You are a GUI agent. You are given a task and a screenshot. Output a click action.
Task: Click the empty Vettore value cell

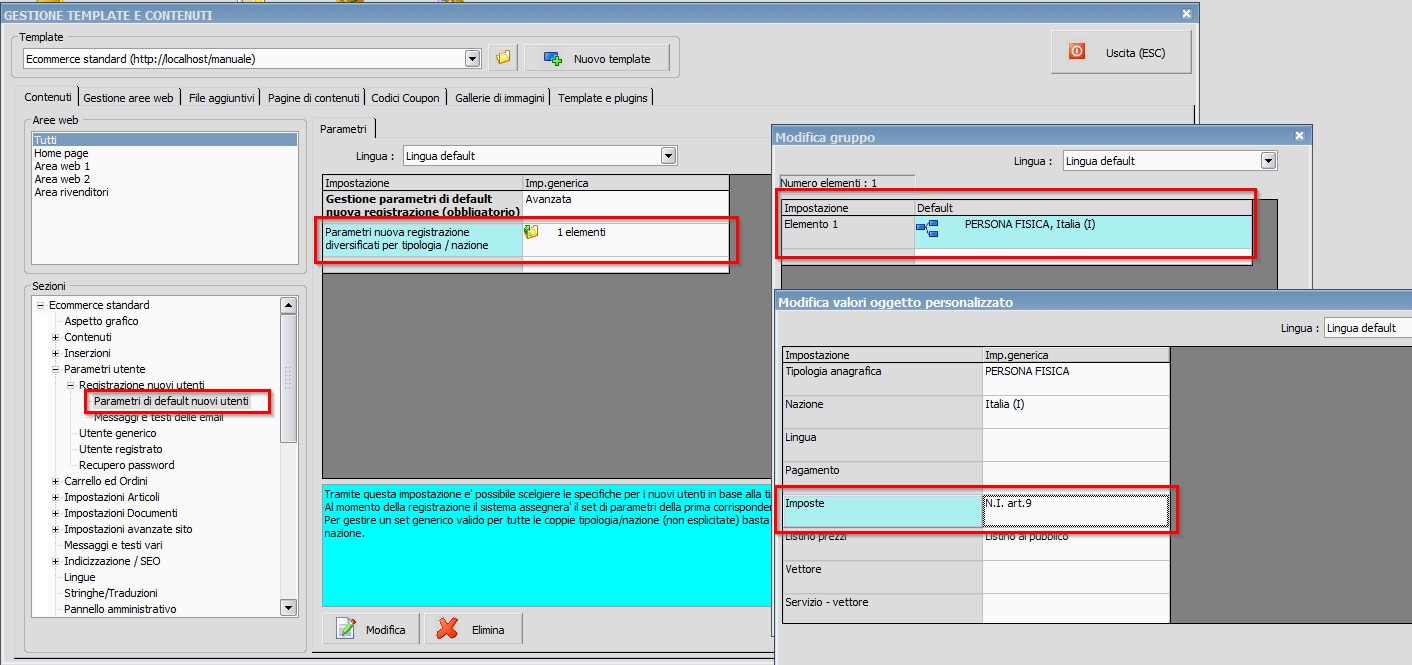pyautogui.click(x=1076, y=577)
